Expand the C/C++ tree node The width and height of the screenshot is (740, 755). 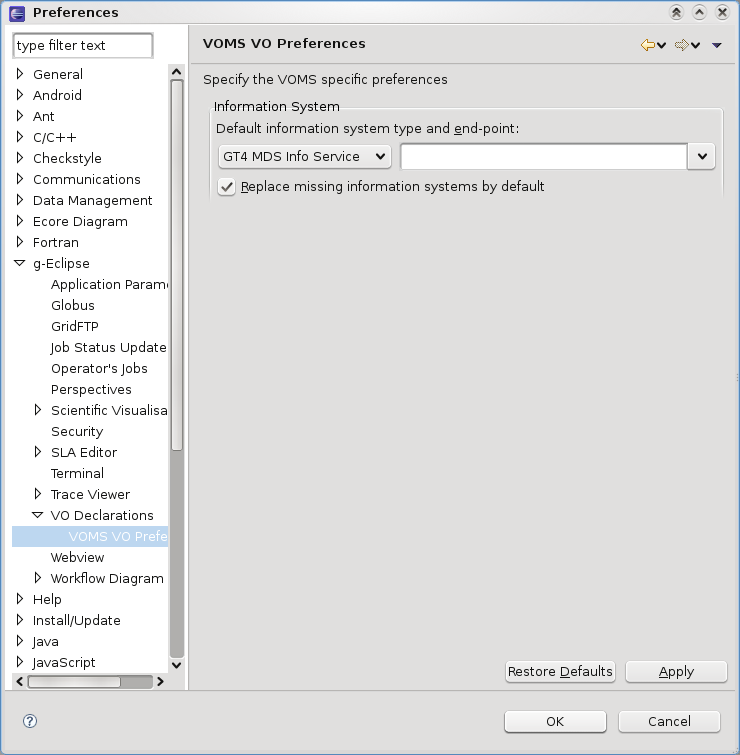(20, 137)
